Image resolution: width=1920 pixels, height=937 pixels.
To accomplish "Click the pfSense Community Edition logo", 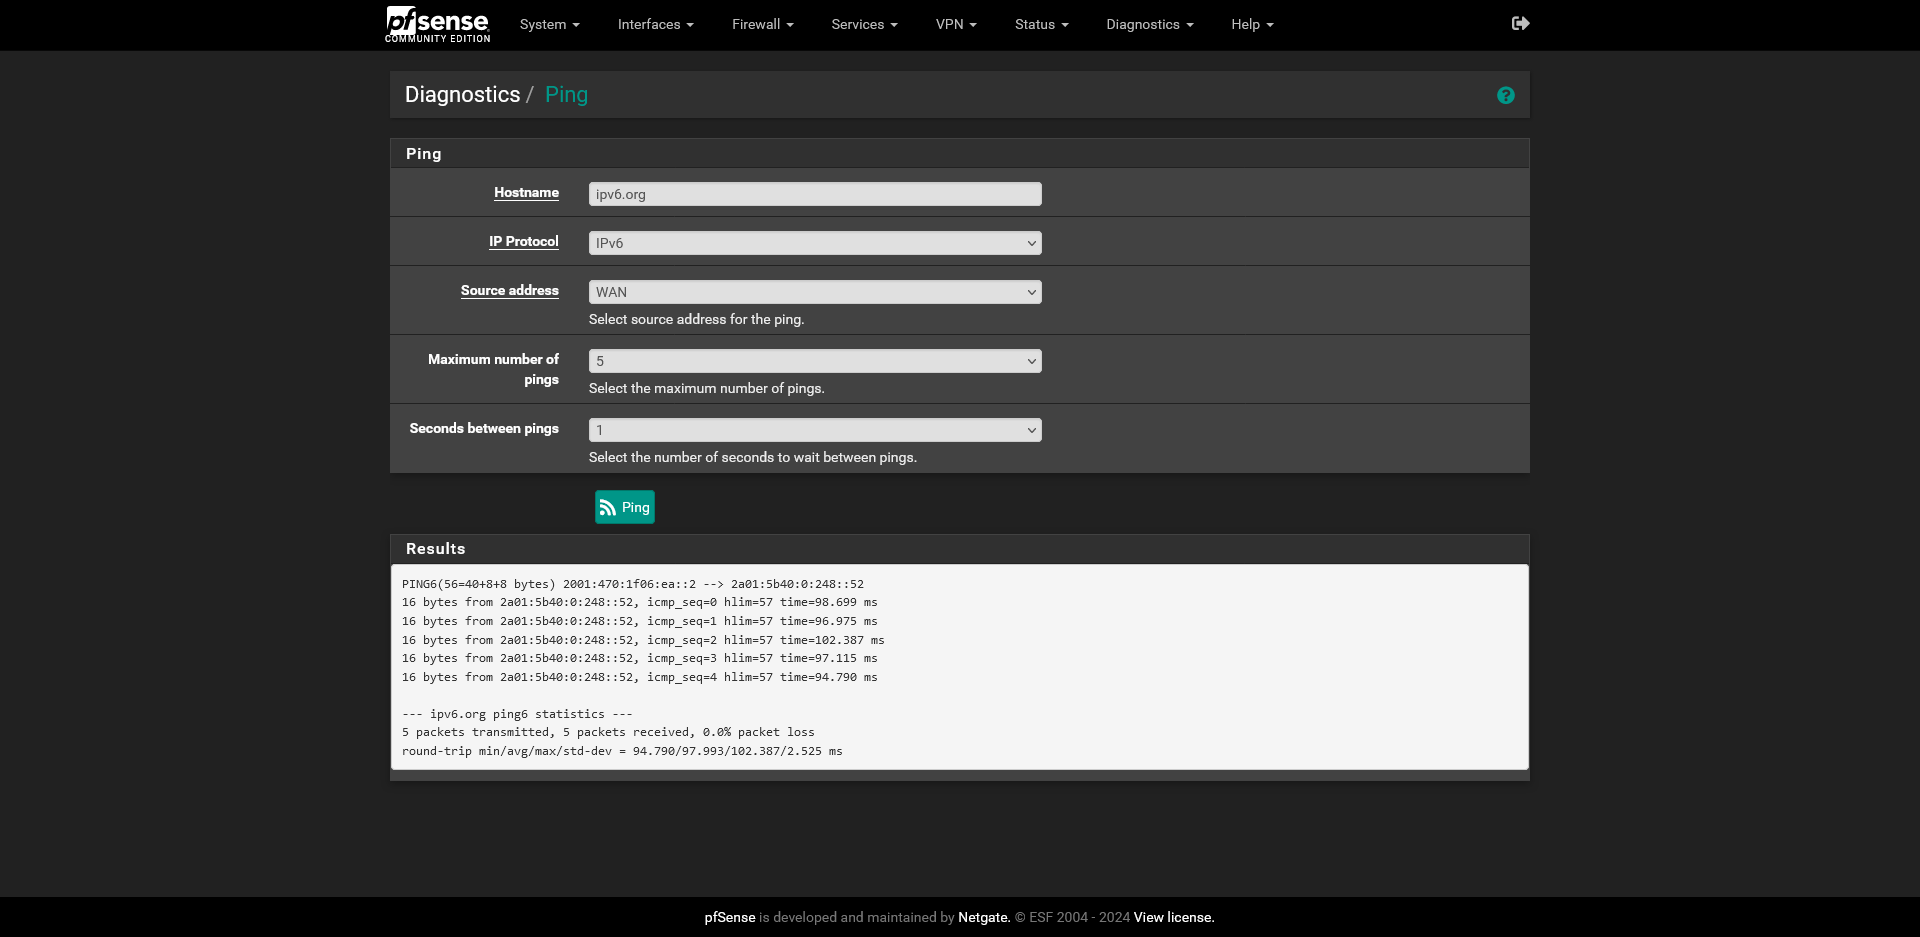I will click(x=437, y=24).
